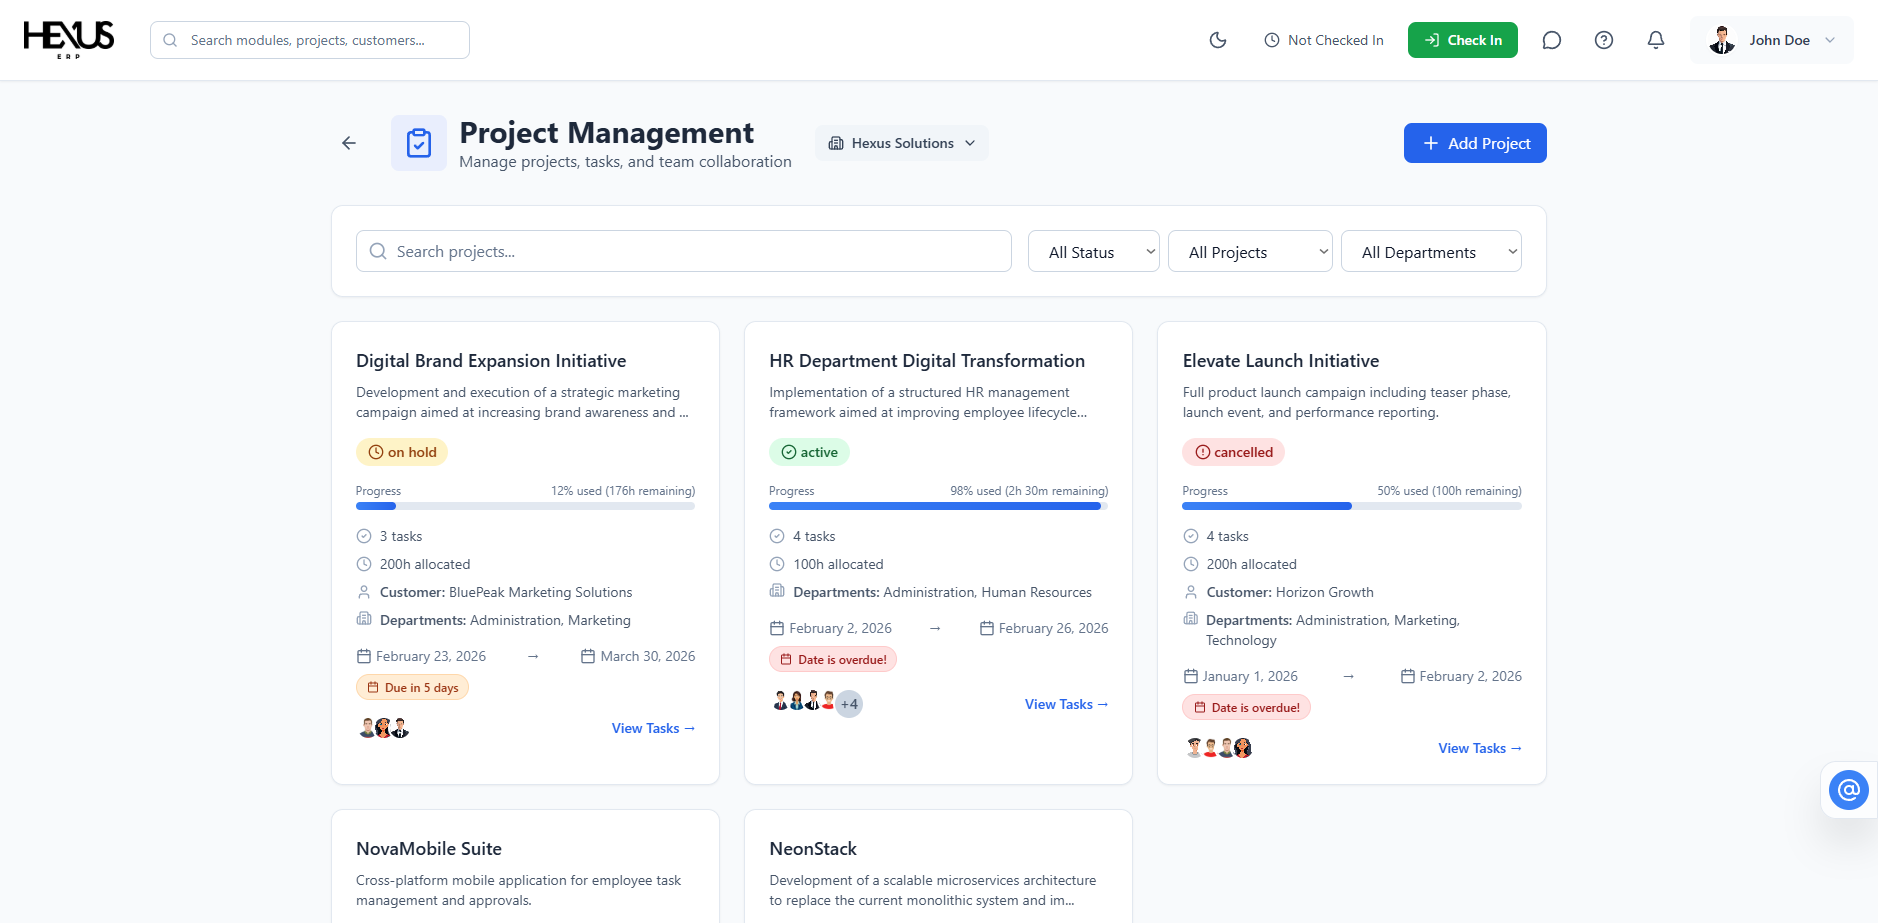Open the NeonStack project title
Viewport: 1878px width, 923px height.
click(813, 849)
